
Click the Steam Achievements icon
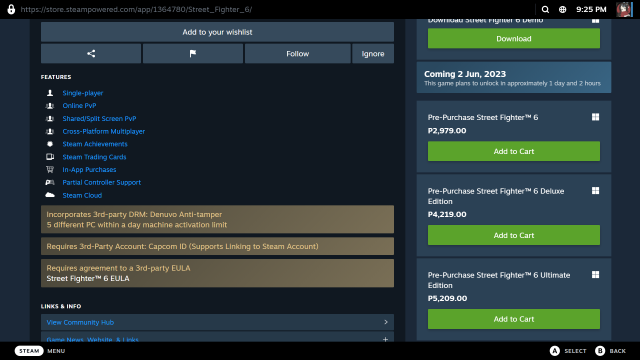(50, 144)
